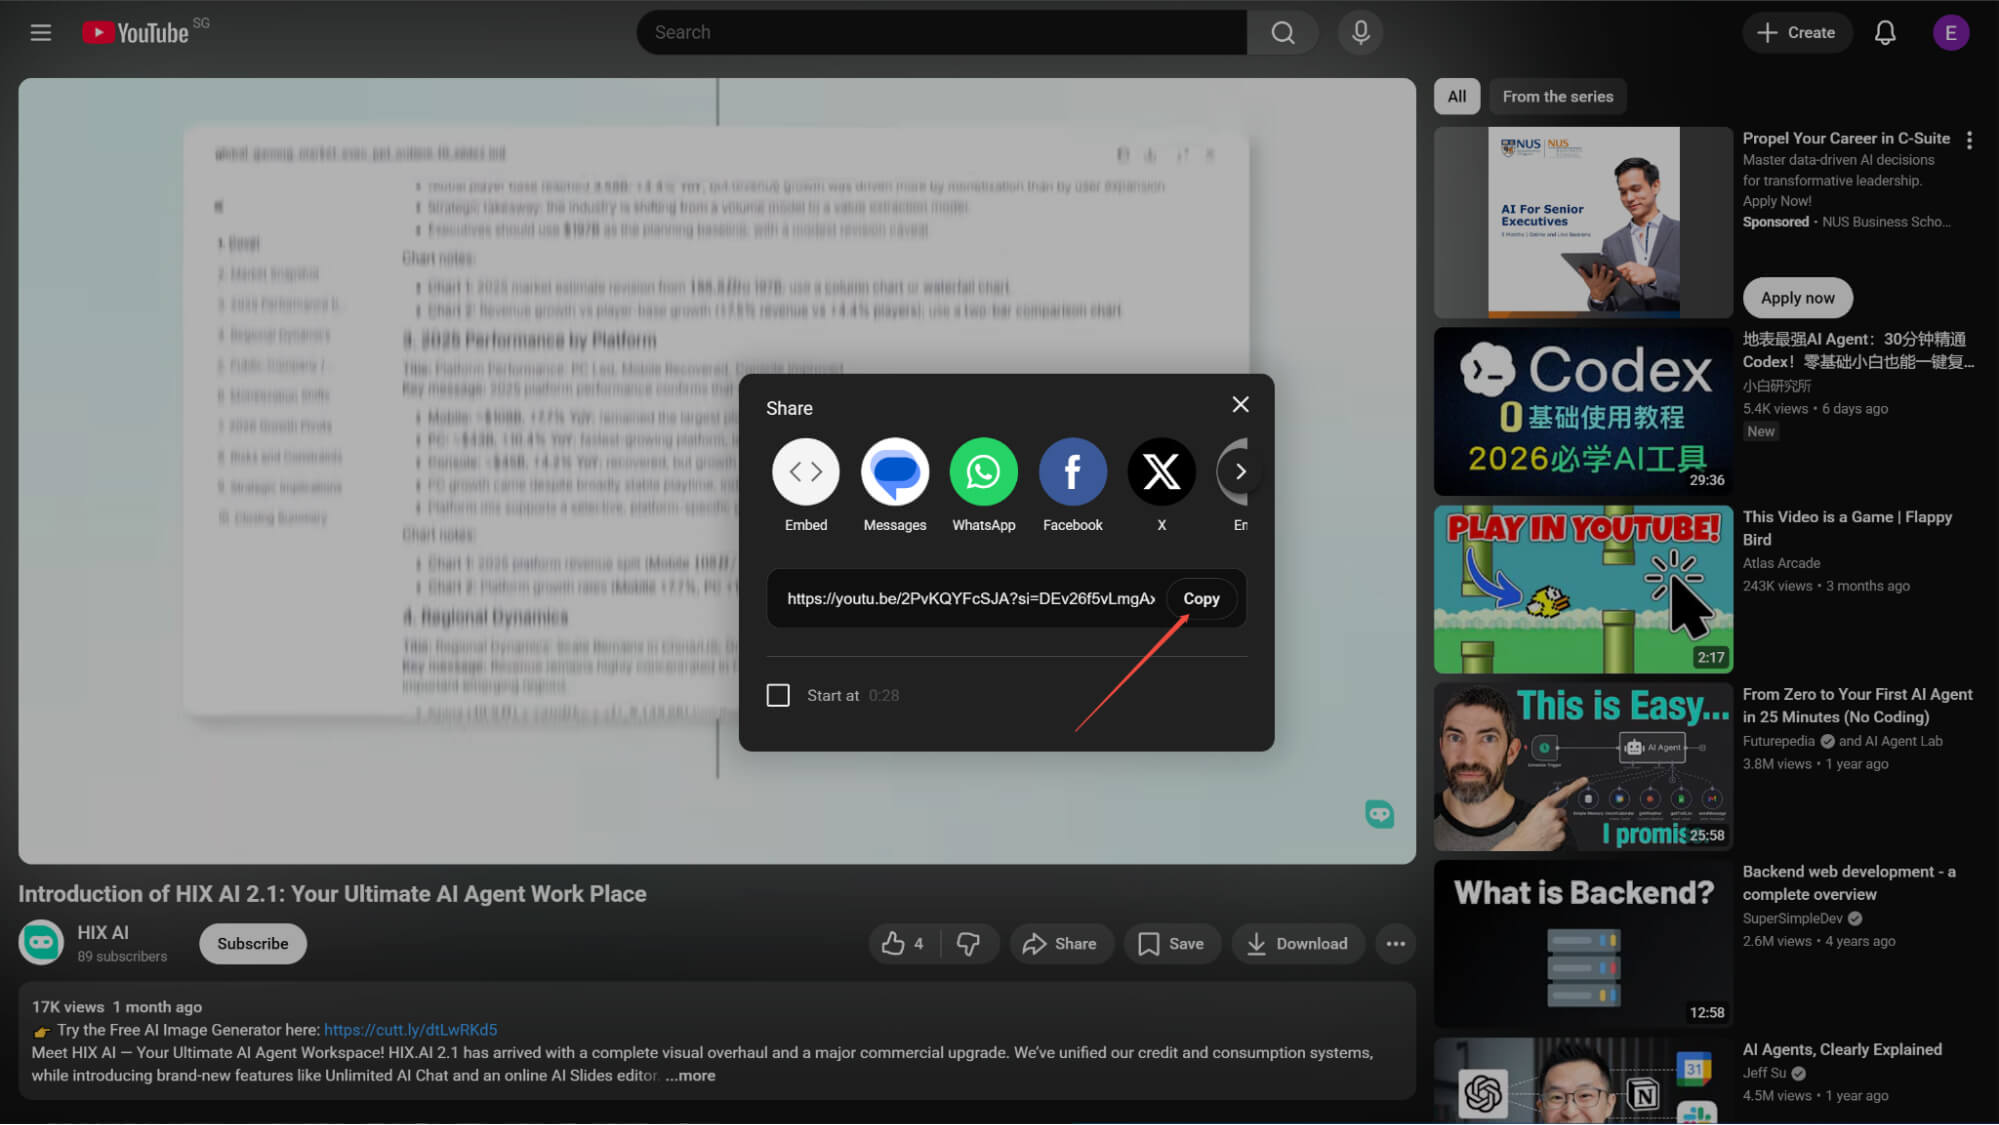Open options for the NUS sponsored ad

1969,141
